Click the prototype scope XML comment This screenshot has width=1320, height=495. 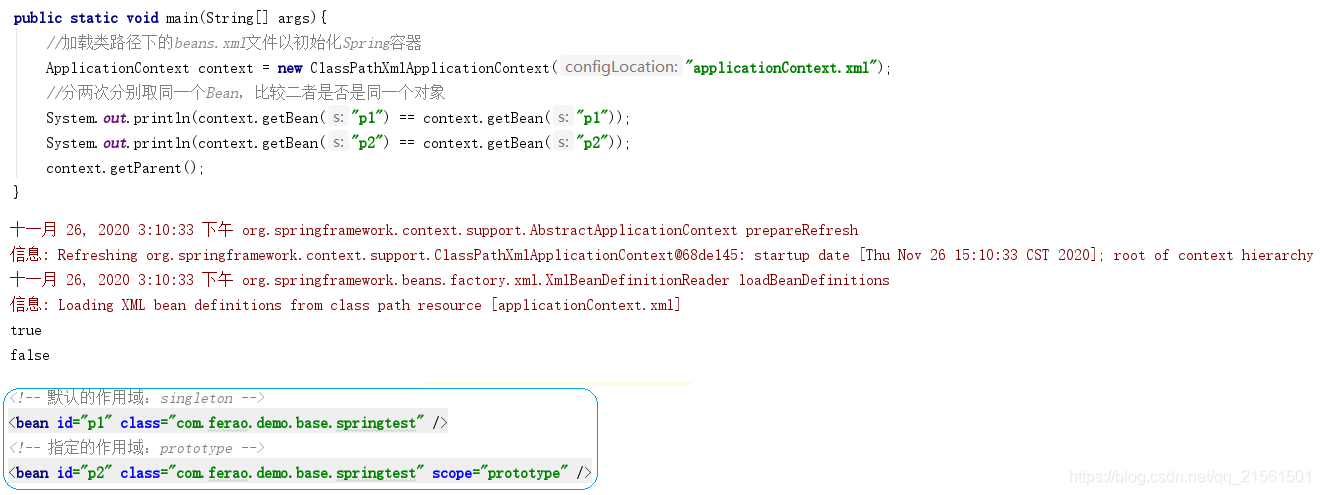(137, 448)
